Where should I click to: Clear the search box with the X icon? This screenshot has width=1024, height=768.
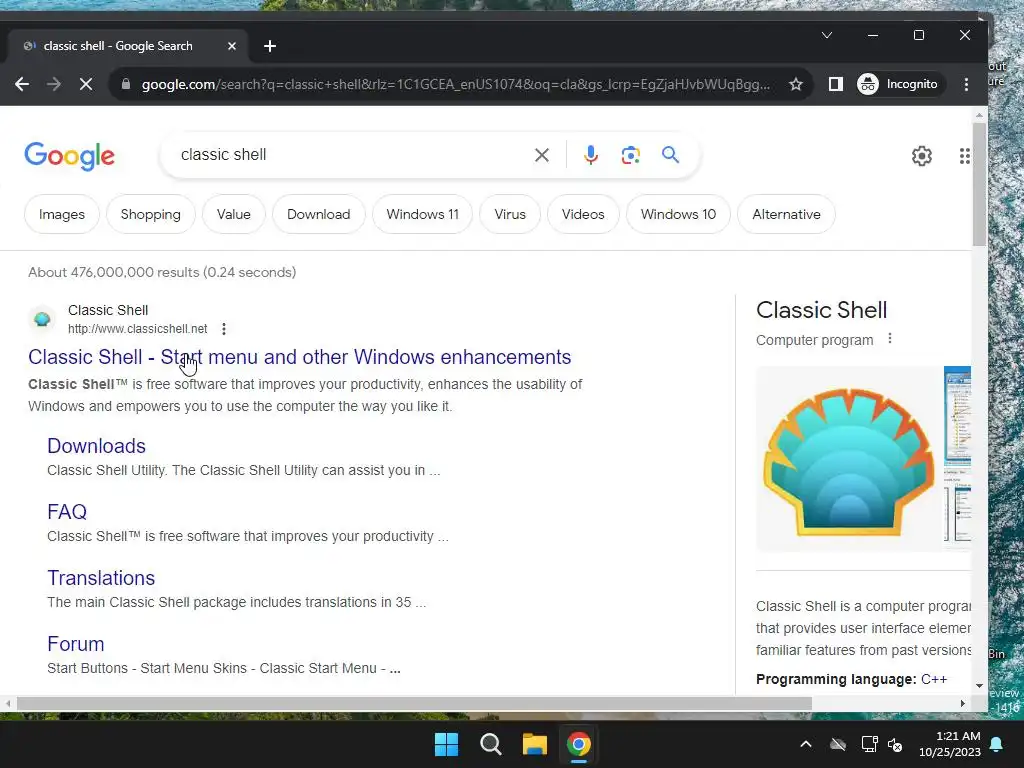point(541,155)
